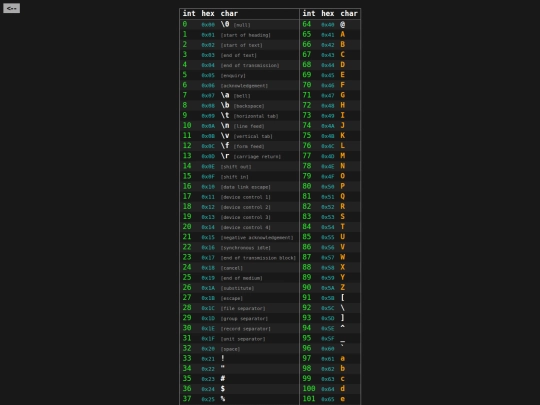Click the '\b' backspace character cell

pyautogui.click(x=225, y=105)
